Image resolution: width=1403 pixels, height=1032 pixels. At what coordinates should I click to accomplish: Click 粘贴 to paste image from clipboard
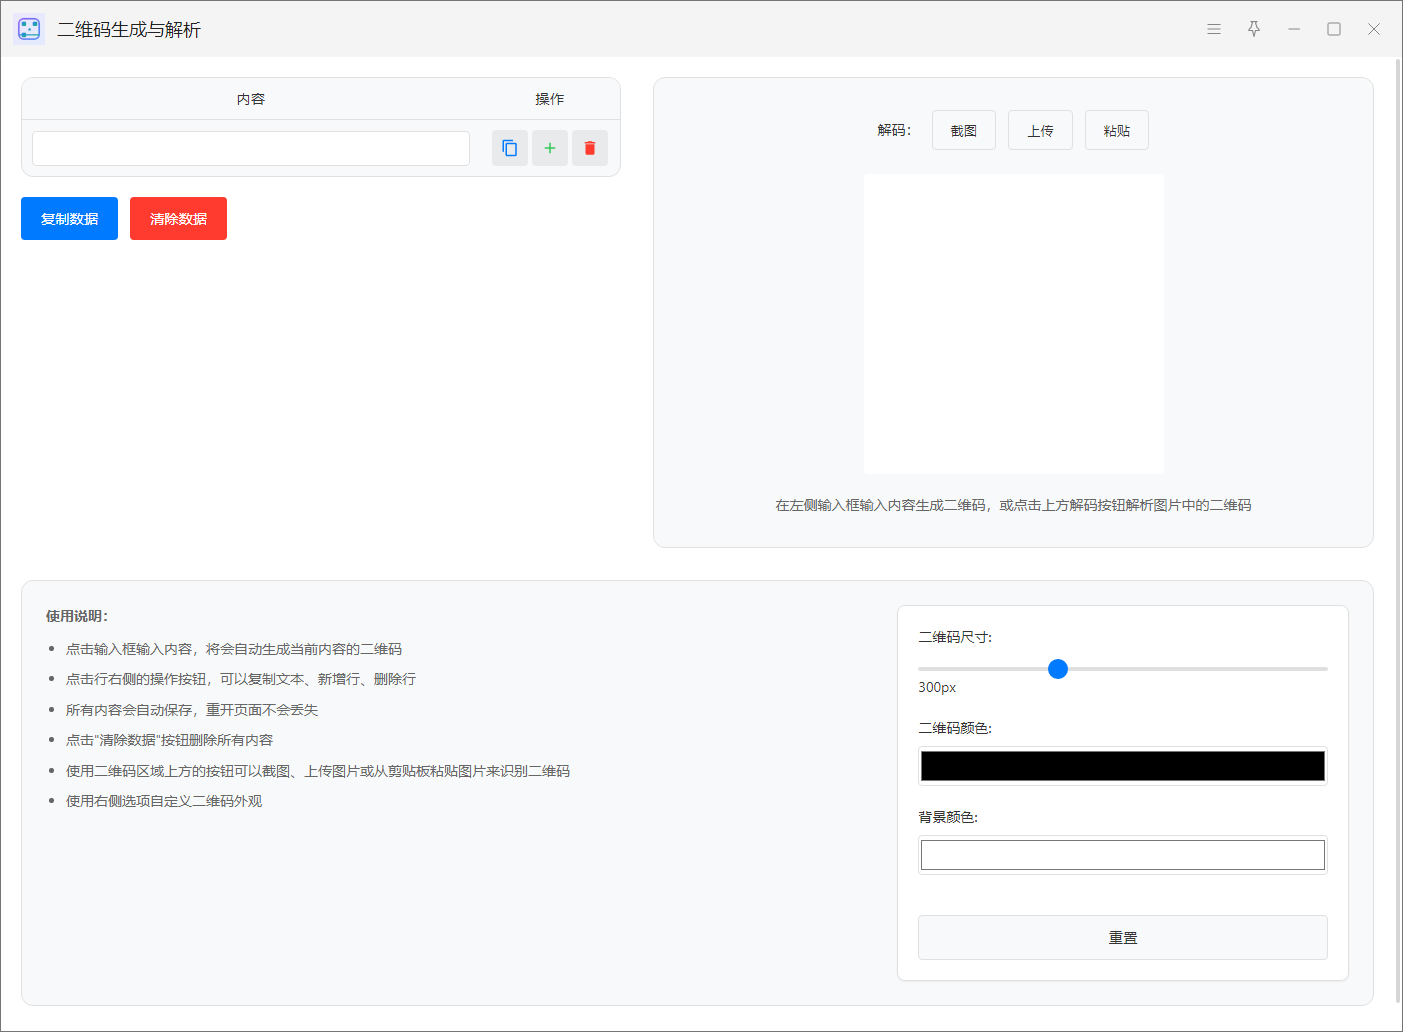click(x=1116, y=130)
